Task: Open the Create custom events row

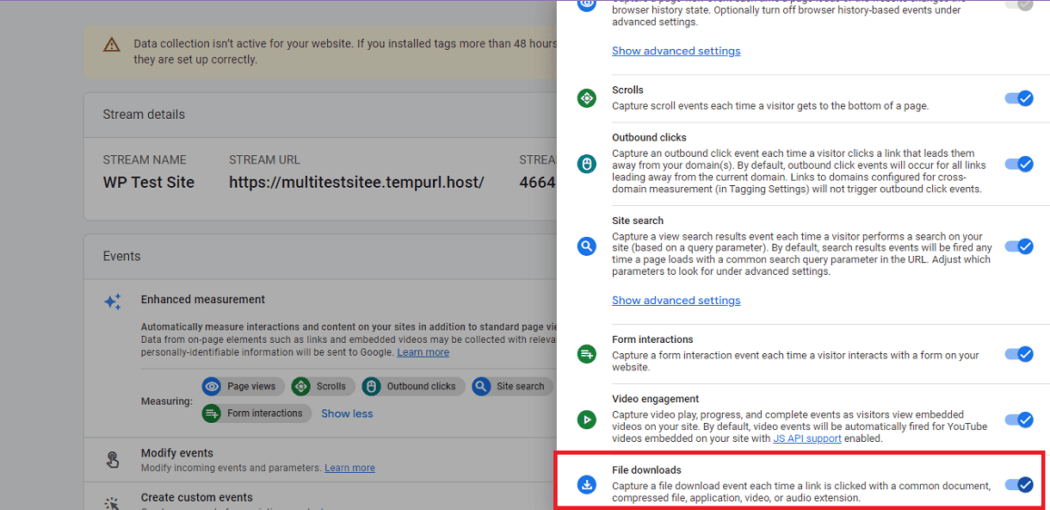Action: 320,499
